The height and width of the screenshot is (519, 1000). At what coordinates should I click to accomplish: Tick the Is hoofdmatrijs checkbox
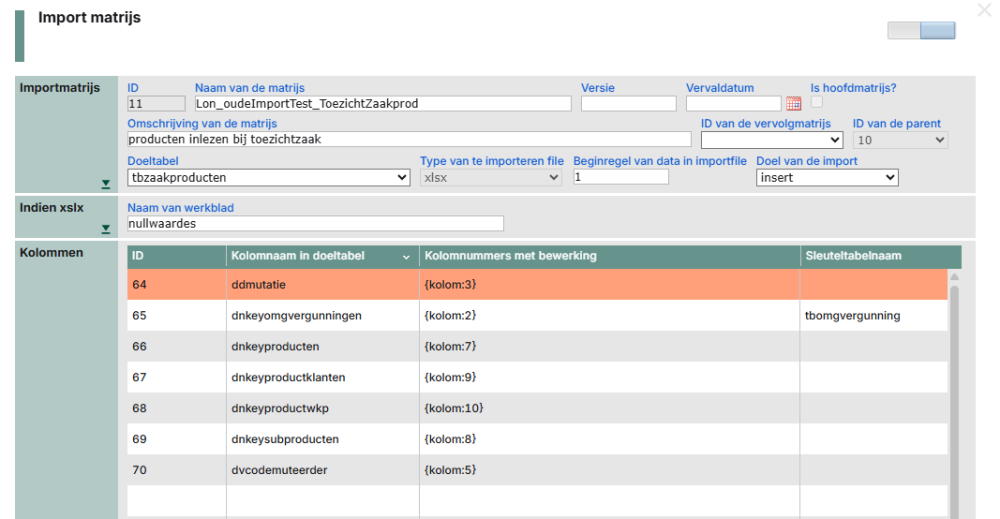(x=817, y=102)
